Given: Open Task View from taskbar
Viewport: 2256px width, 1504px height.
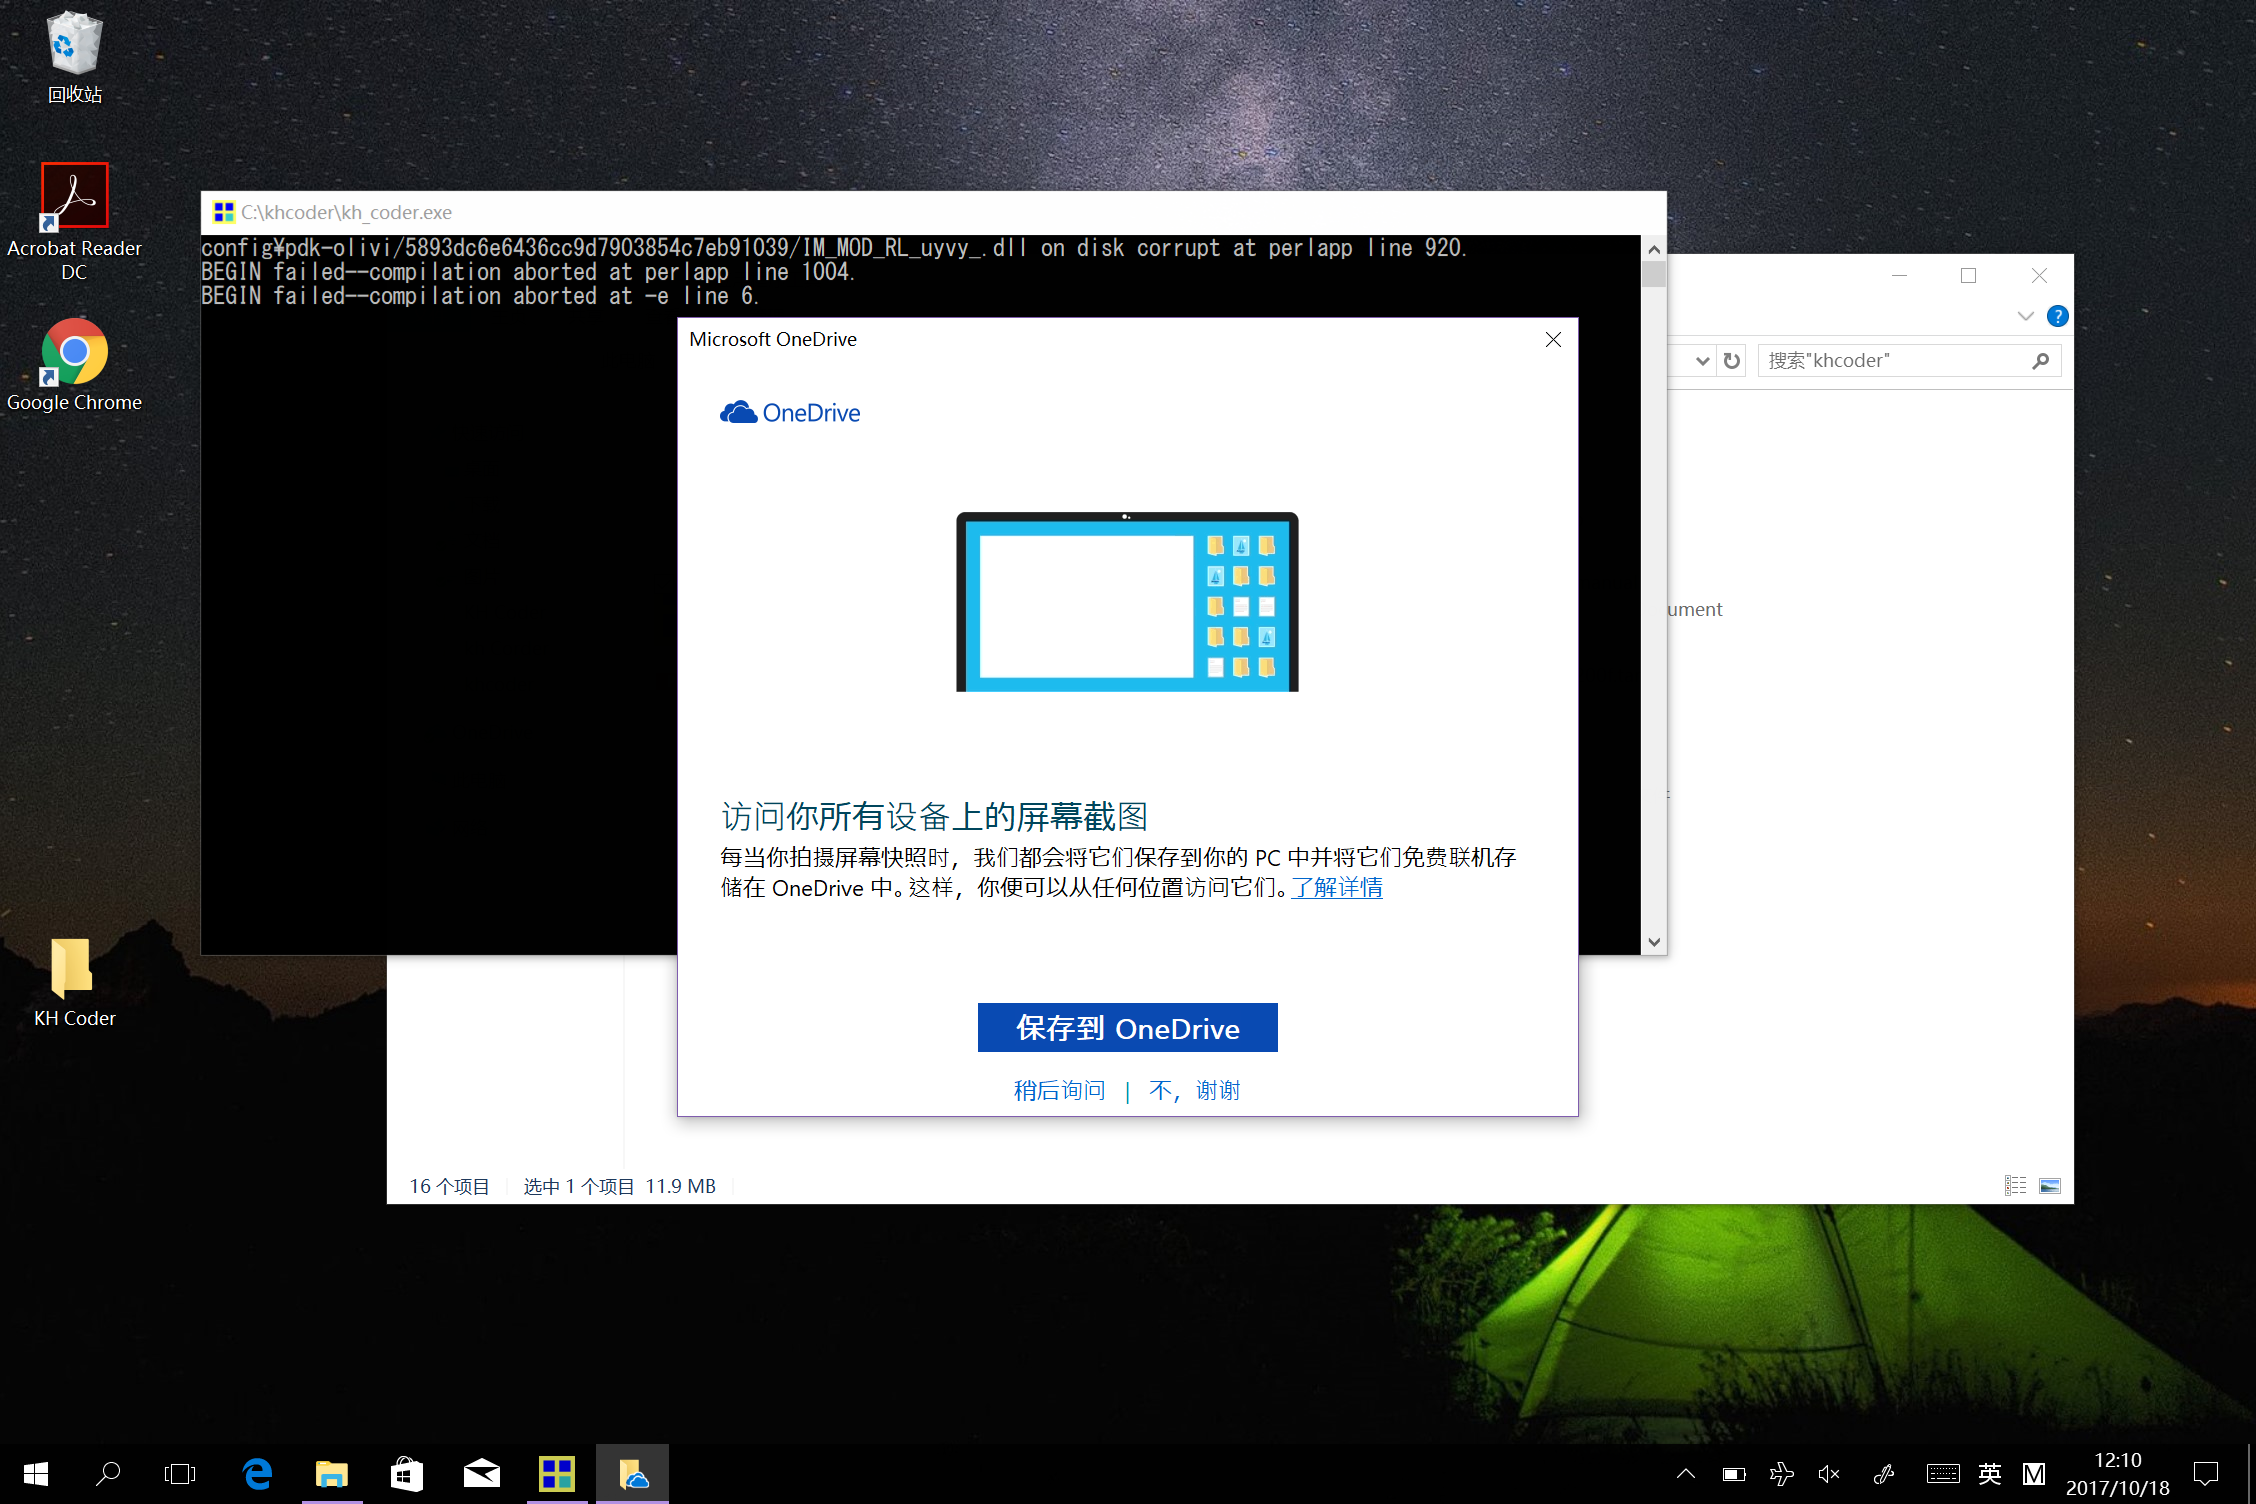Looking at the screenshot, I should coord(180,1473).
